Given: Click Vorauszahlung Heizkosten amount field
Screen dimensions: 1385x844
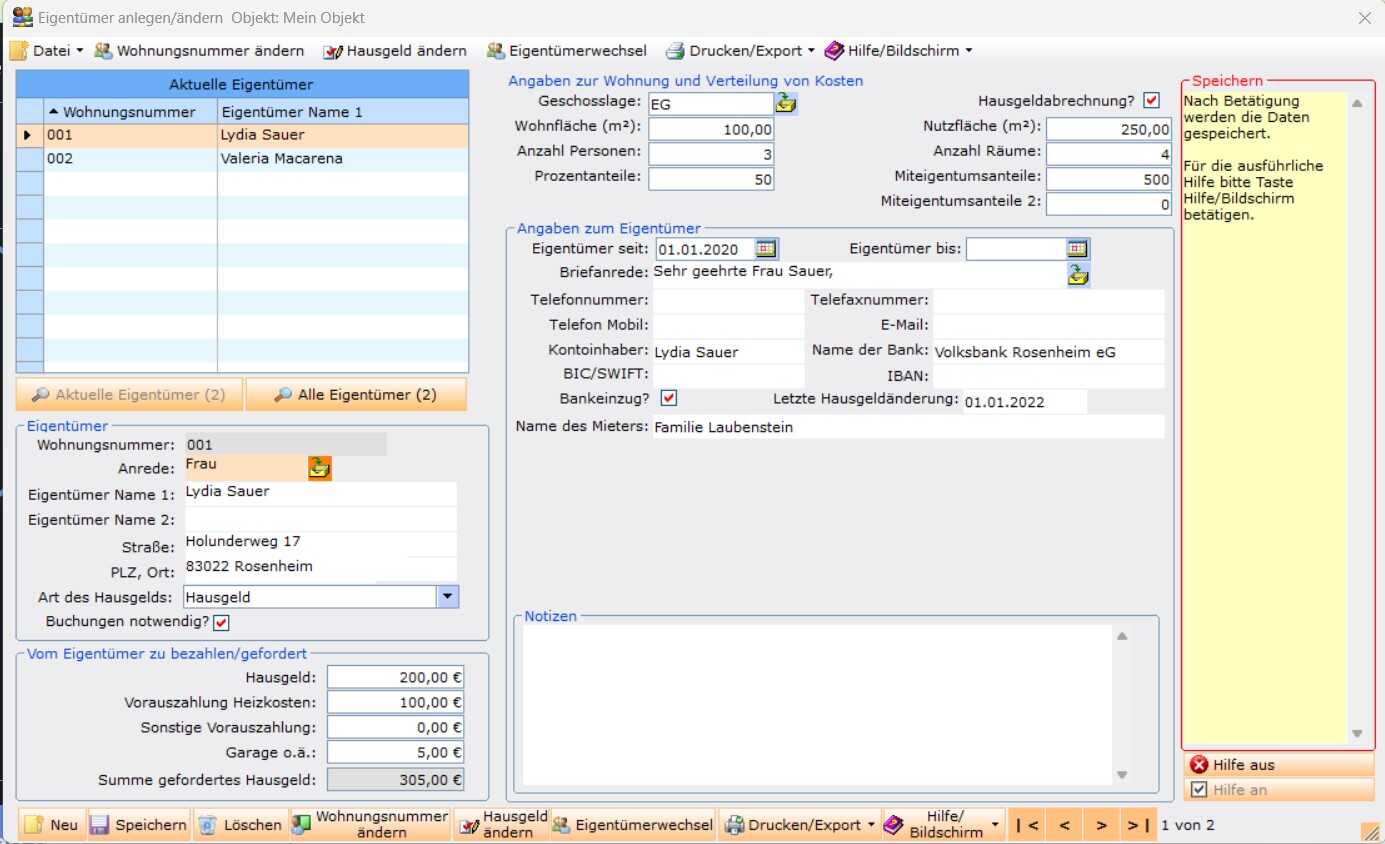Looking at the screenshot, I should tap(395, 703).
